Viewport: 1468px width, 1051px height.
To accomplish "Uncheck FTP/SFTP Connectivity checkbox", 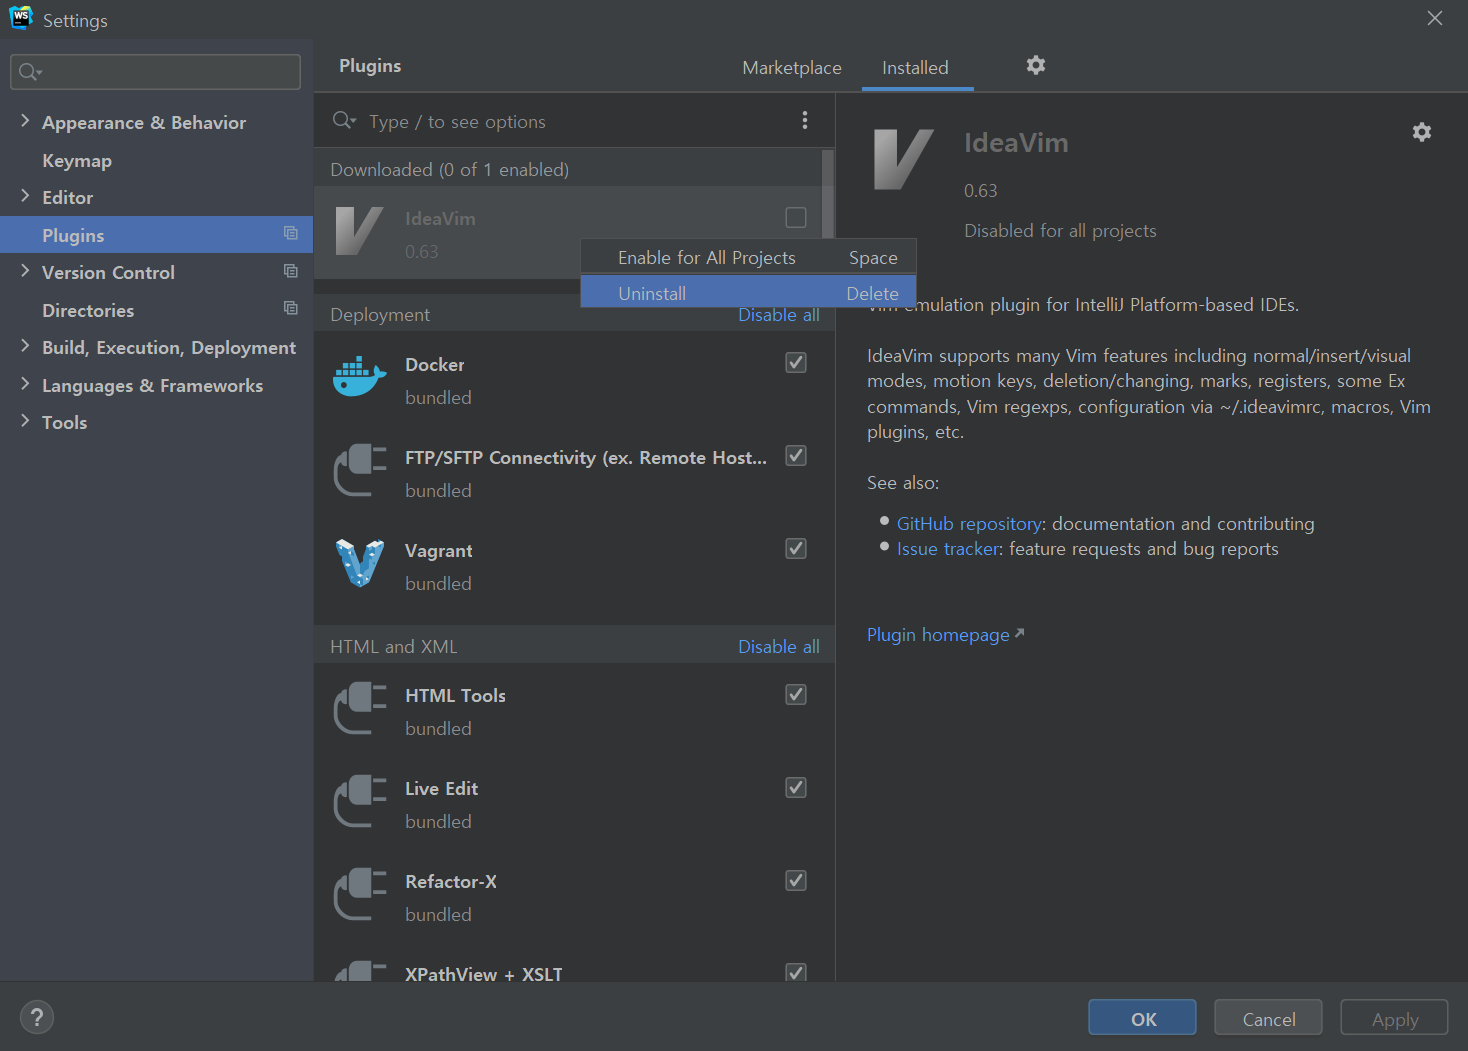I will [796, 455].
